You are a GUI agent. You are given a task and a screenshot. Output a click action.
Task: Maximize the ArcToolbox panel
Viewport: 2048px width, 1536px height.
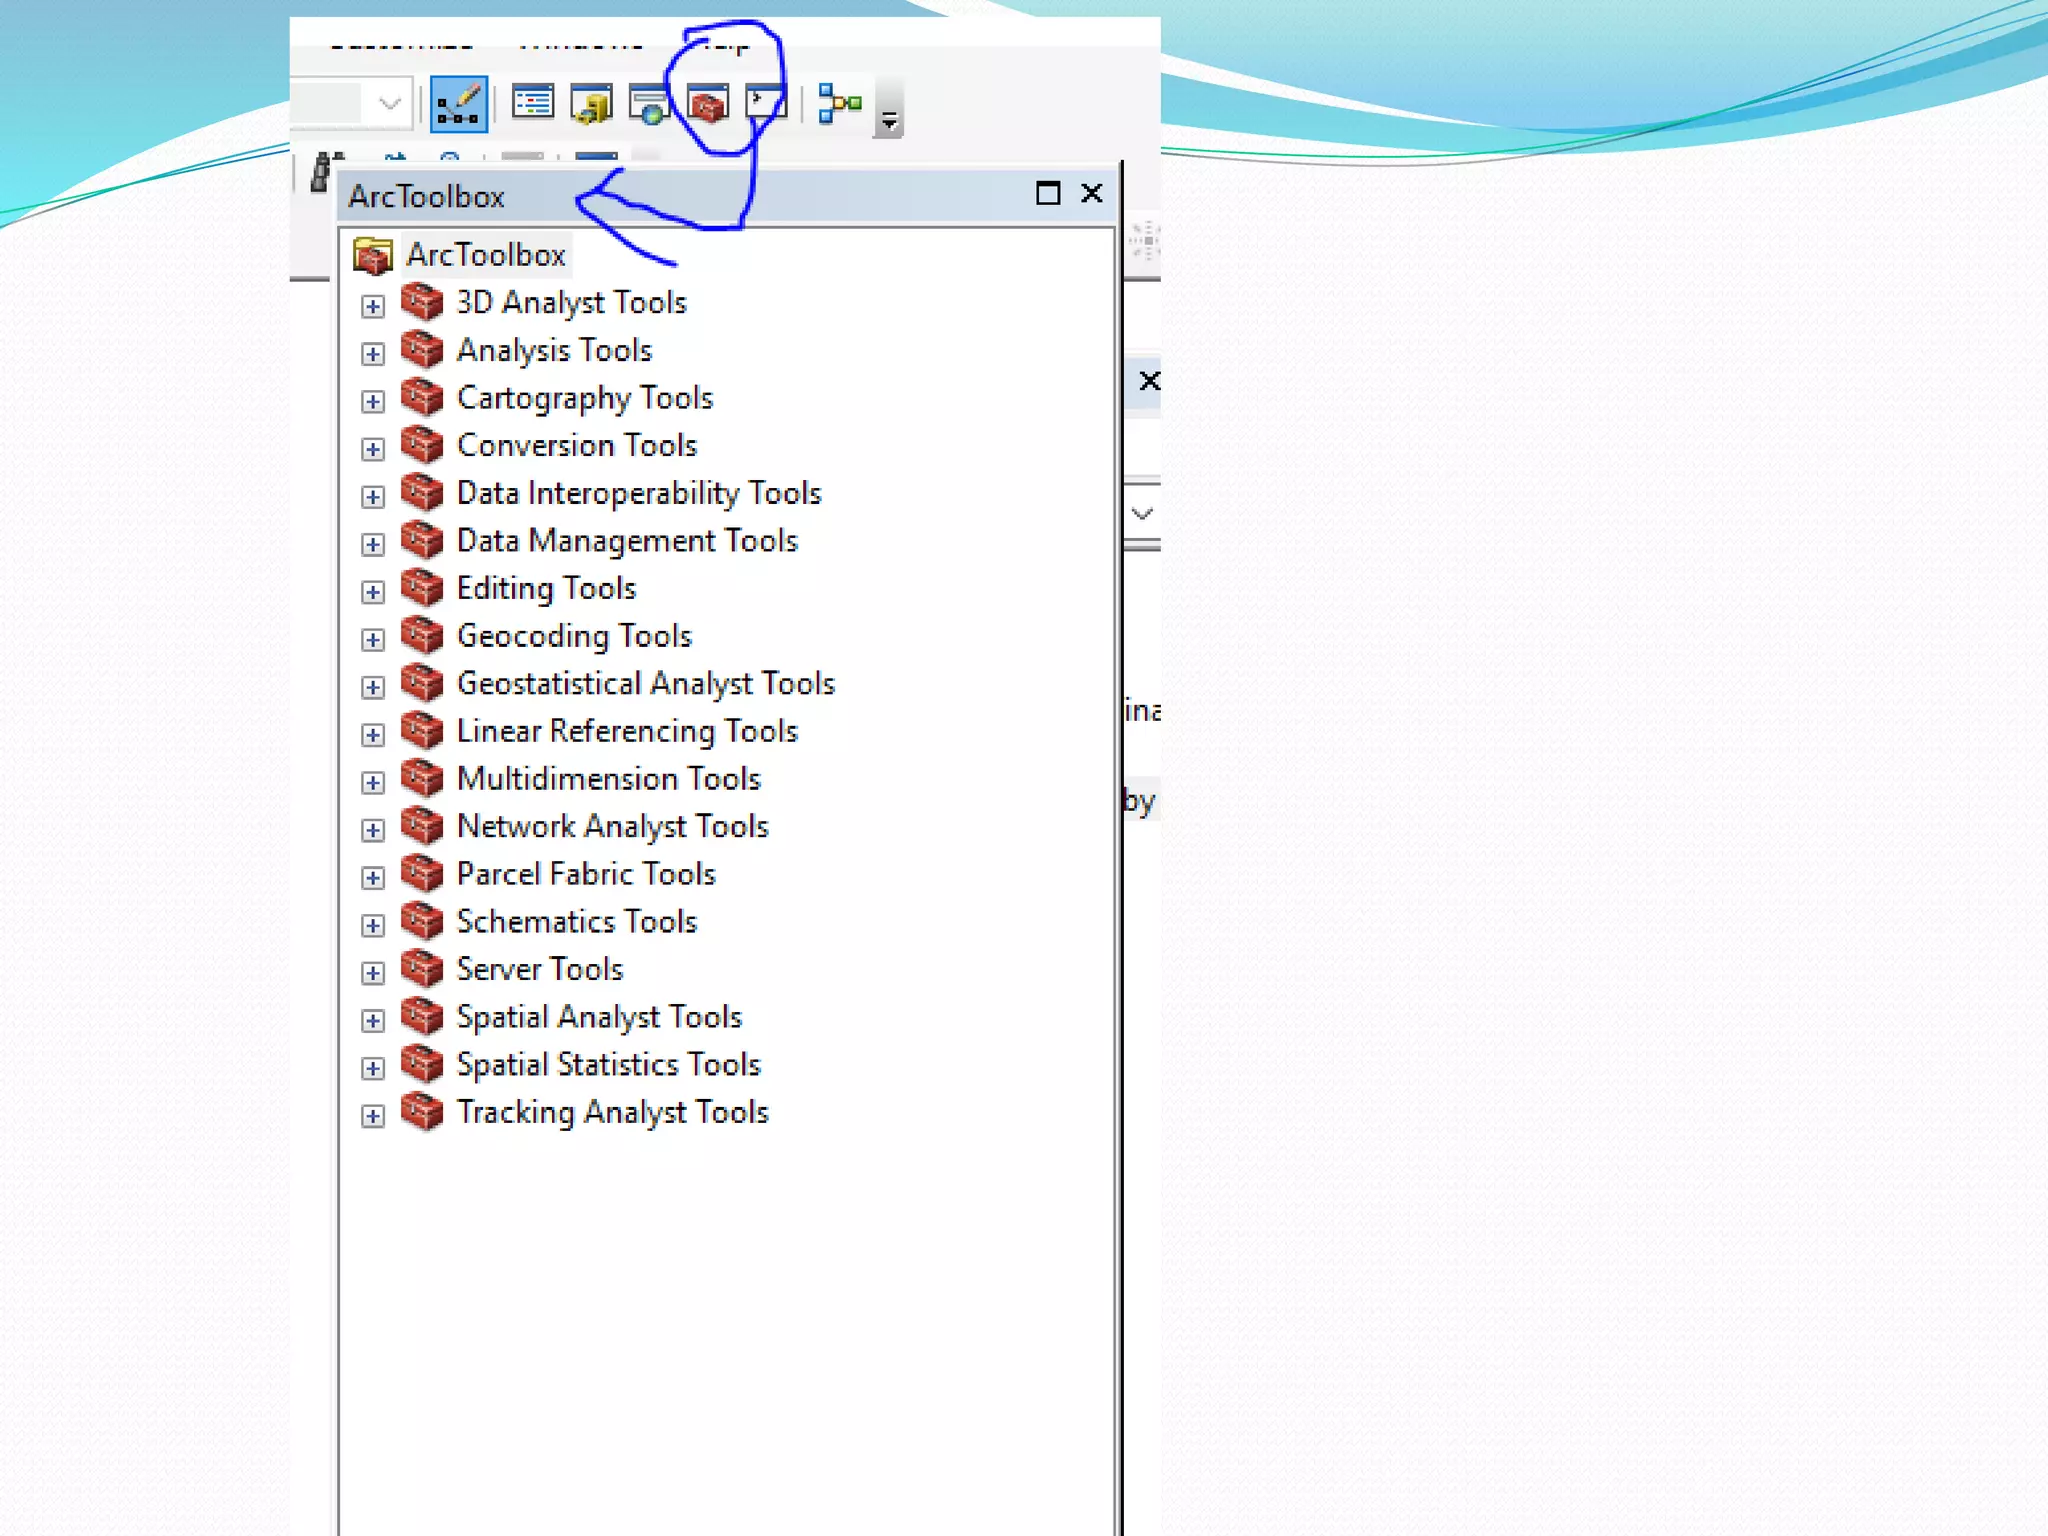(1047, 193)
